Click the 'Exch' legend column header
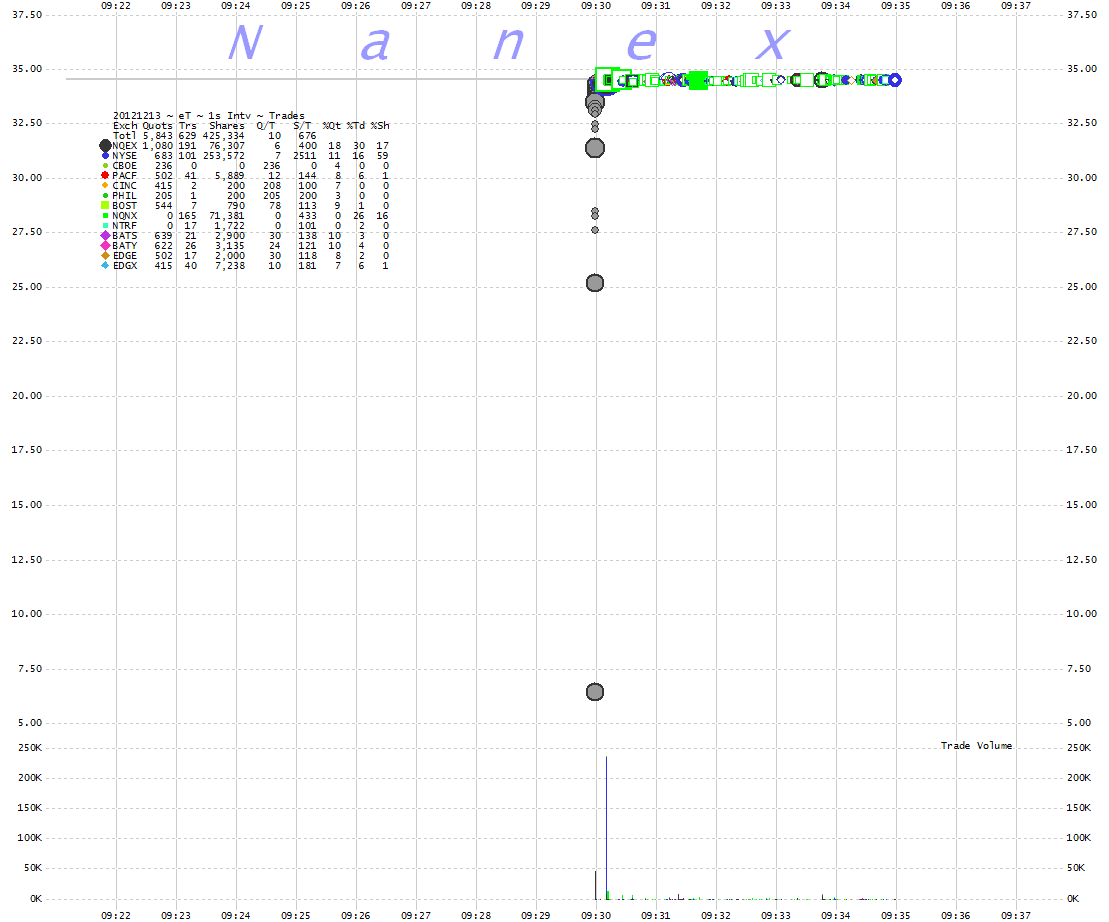This screenshot has width=1109, height=922. pos(124,125)
